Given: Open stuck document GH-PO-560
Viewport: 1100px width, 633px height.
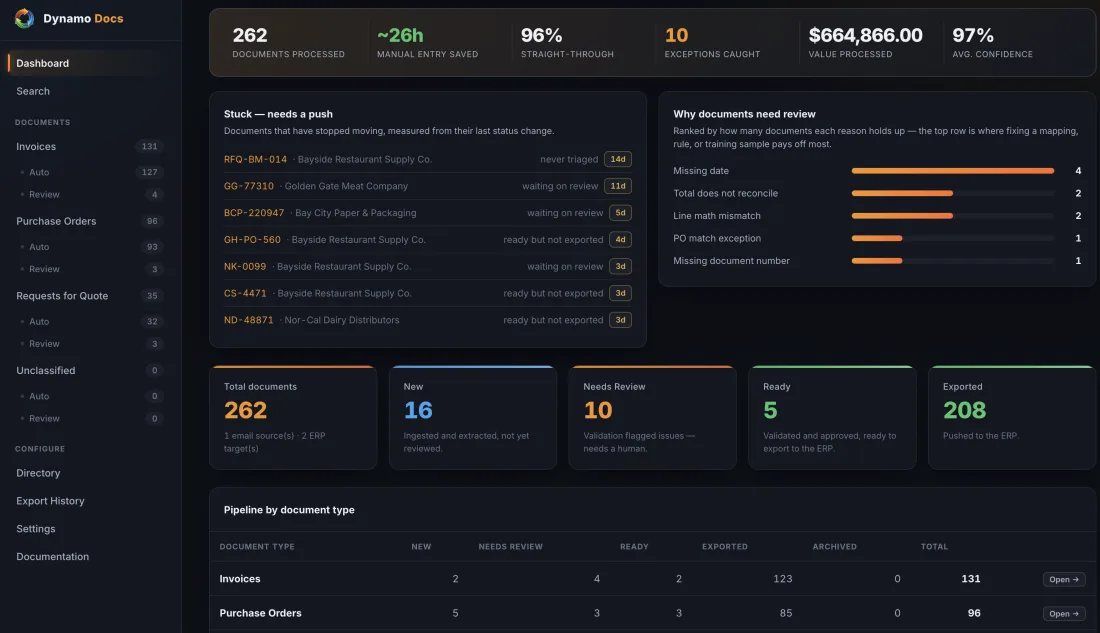Looking at the screenshot, I should 253,239.
